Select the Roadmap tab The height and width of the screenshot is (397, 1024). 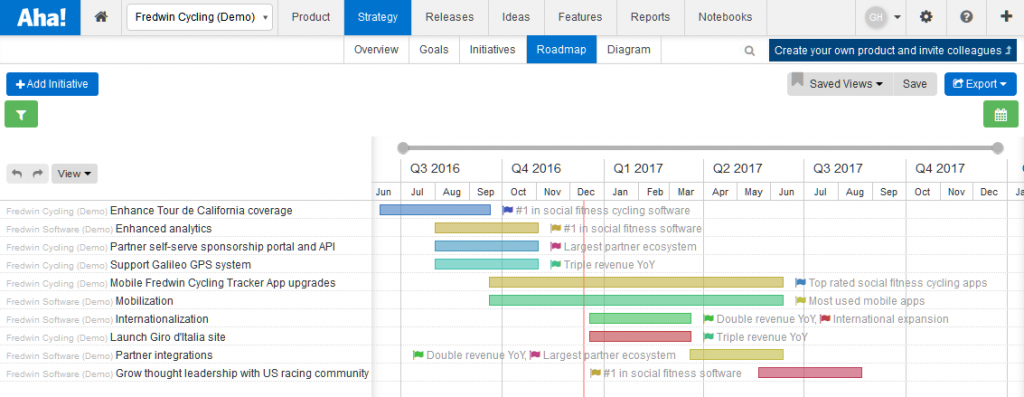pos(562,50)
